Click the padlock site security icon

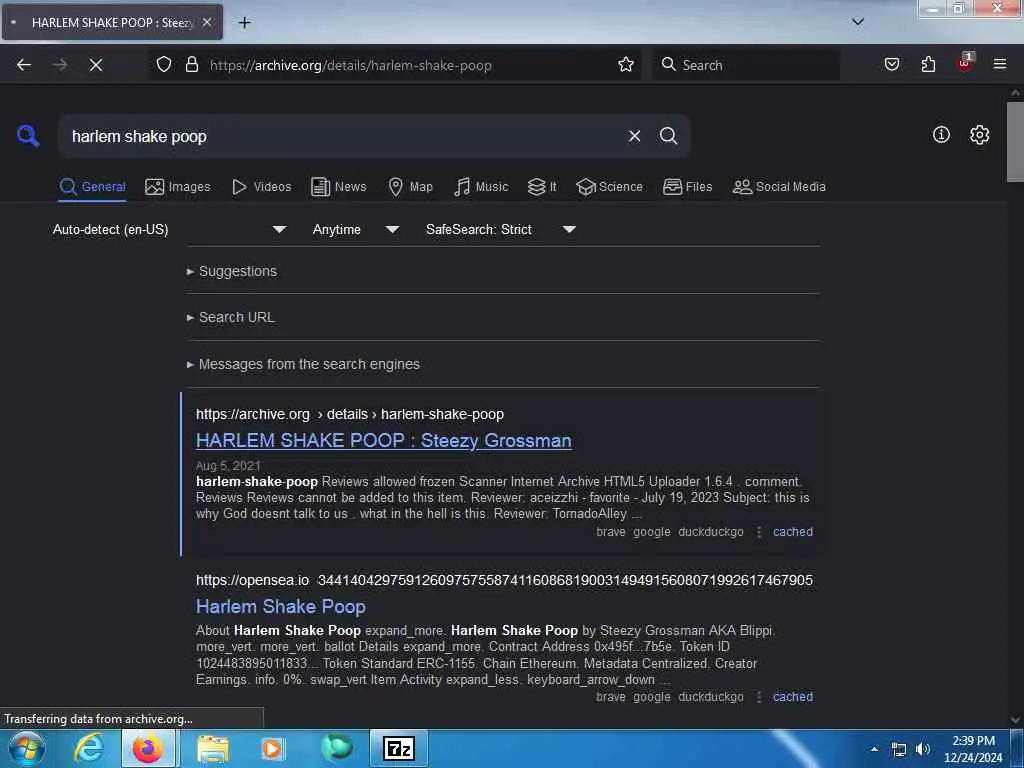coord(191,65)
